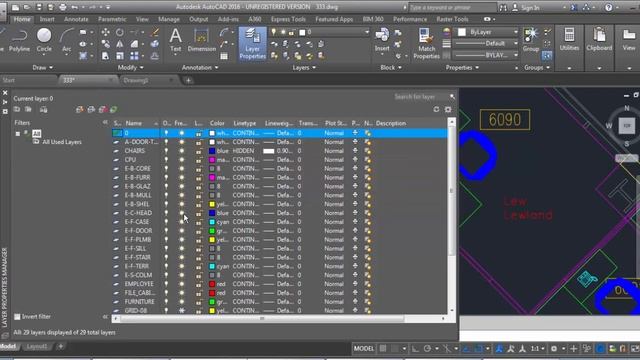This screenshot has width=640, height=360.
Task: Click the ViewCube top face
Action: click(627, 126)
